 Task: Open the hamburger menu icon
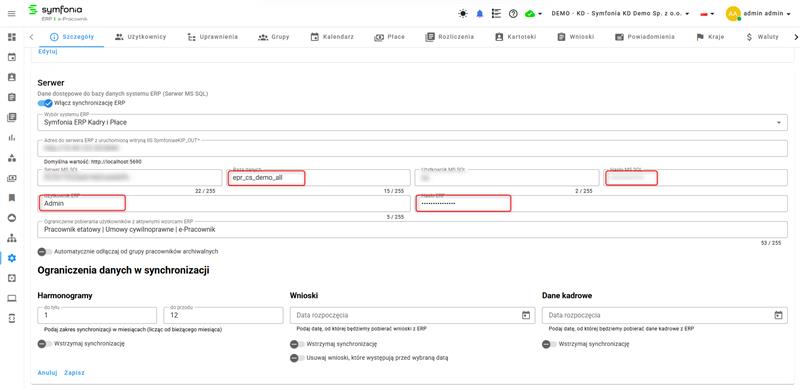click(x=12, y=14)
